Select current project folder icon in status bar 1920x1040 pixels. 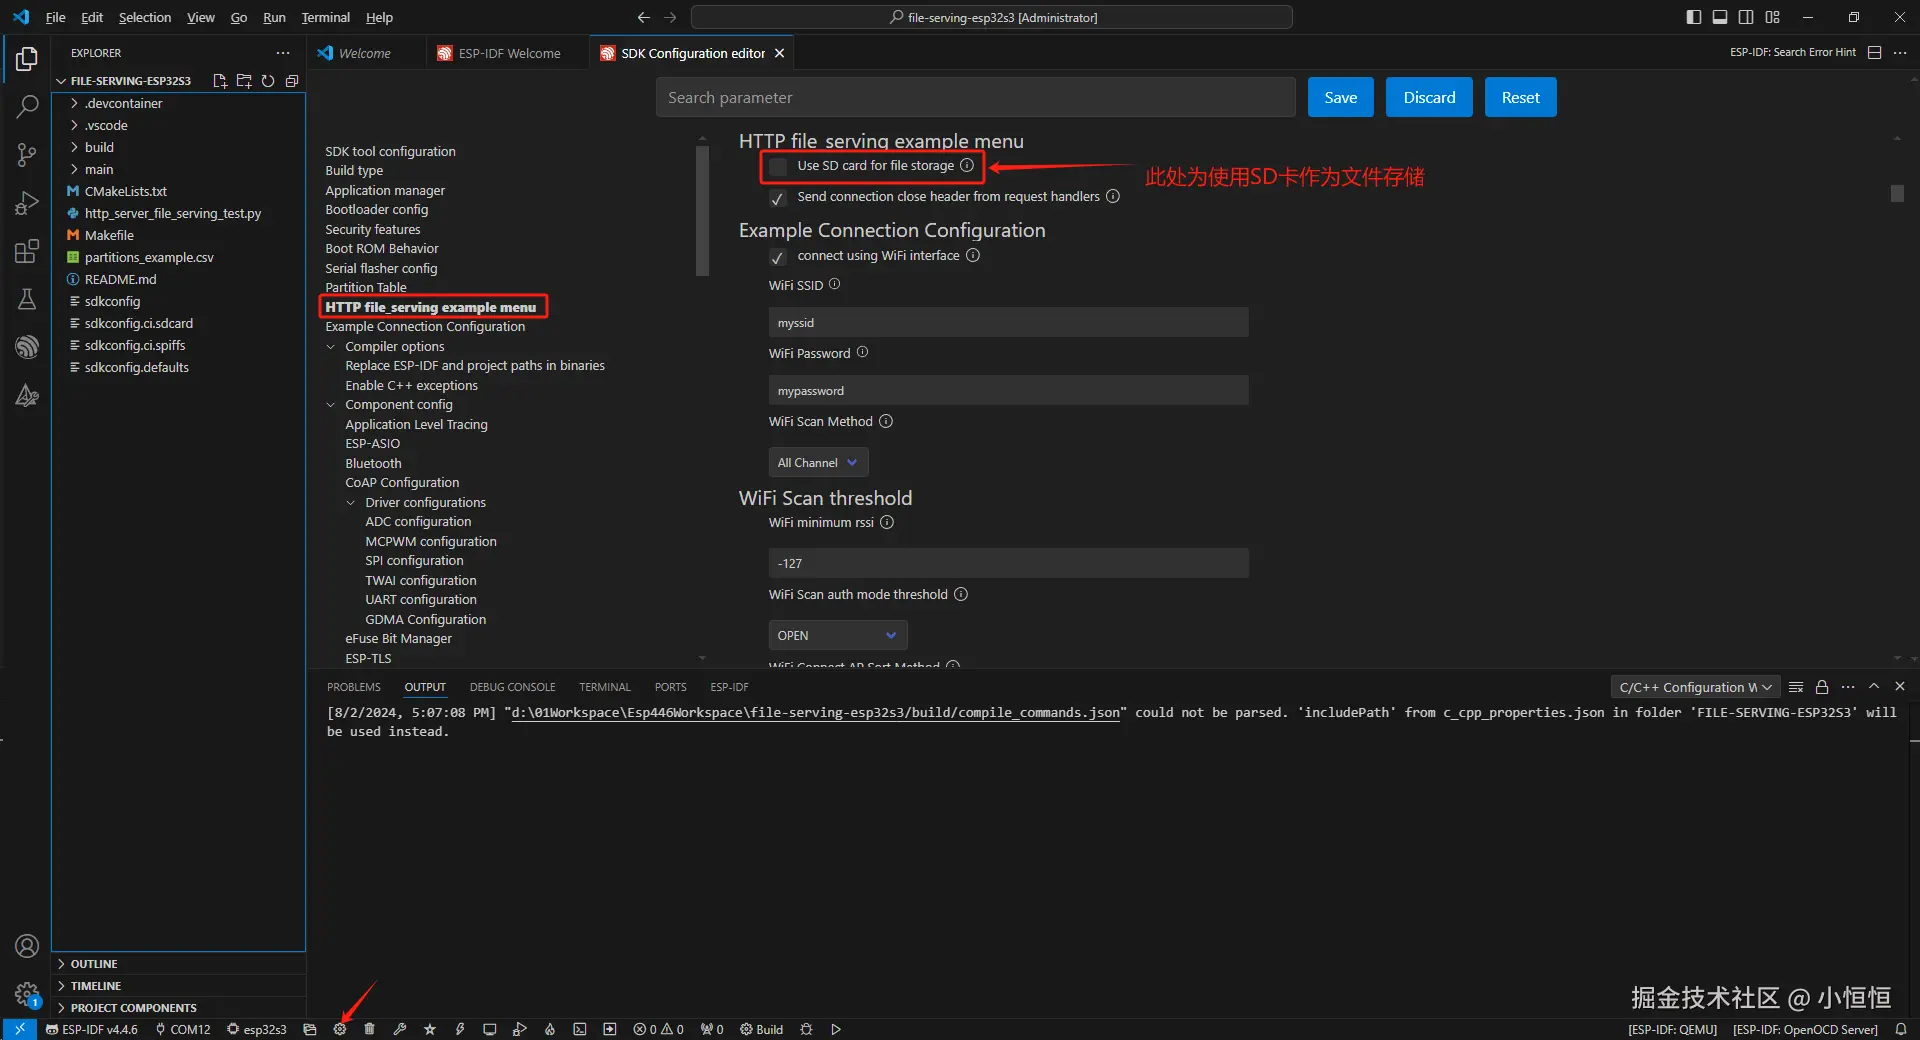point(310,1029)
